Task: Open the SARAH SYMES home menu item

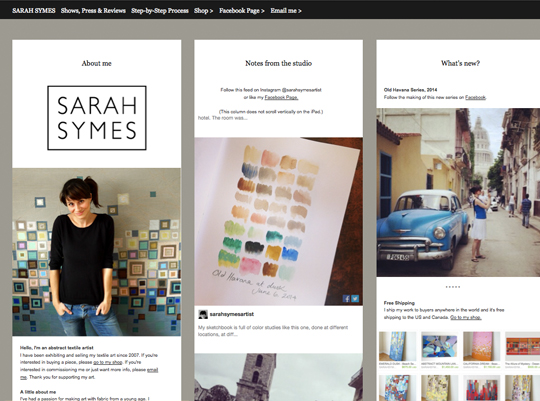Action: coord(34,11)
